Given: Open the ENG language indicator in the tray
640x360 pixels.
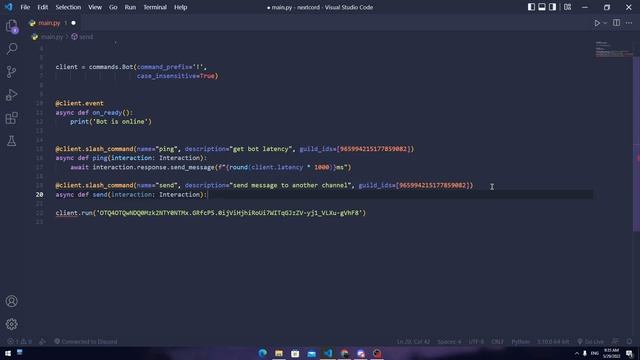Looking at the screenshot, I should coord(595,353).
